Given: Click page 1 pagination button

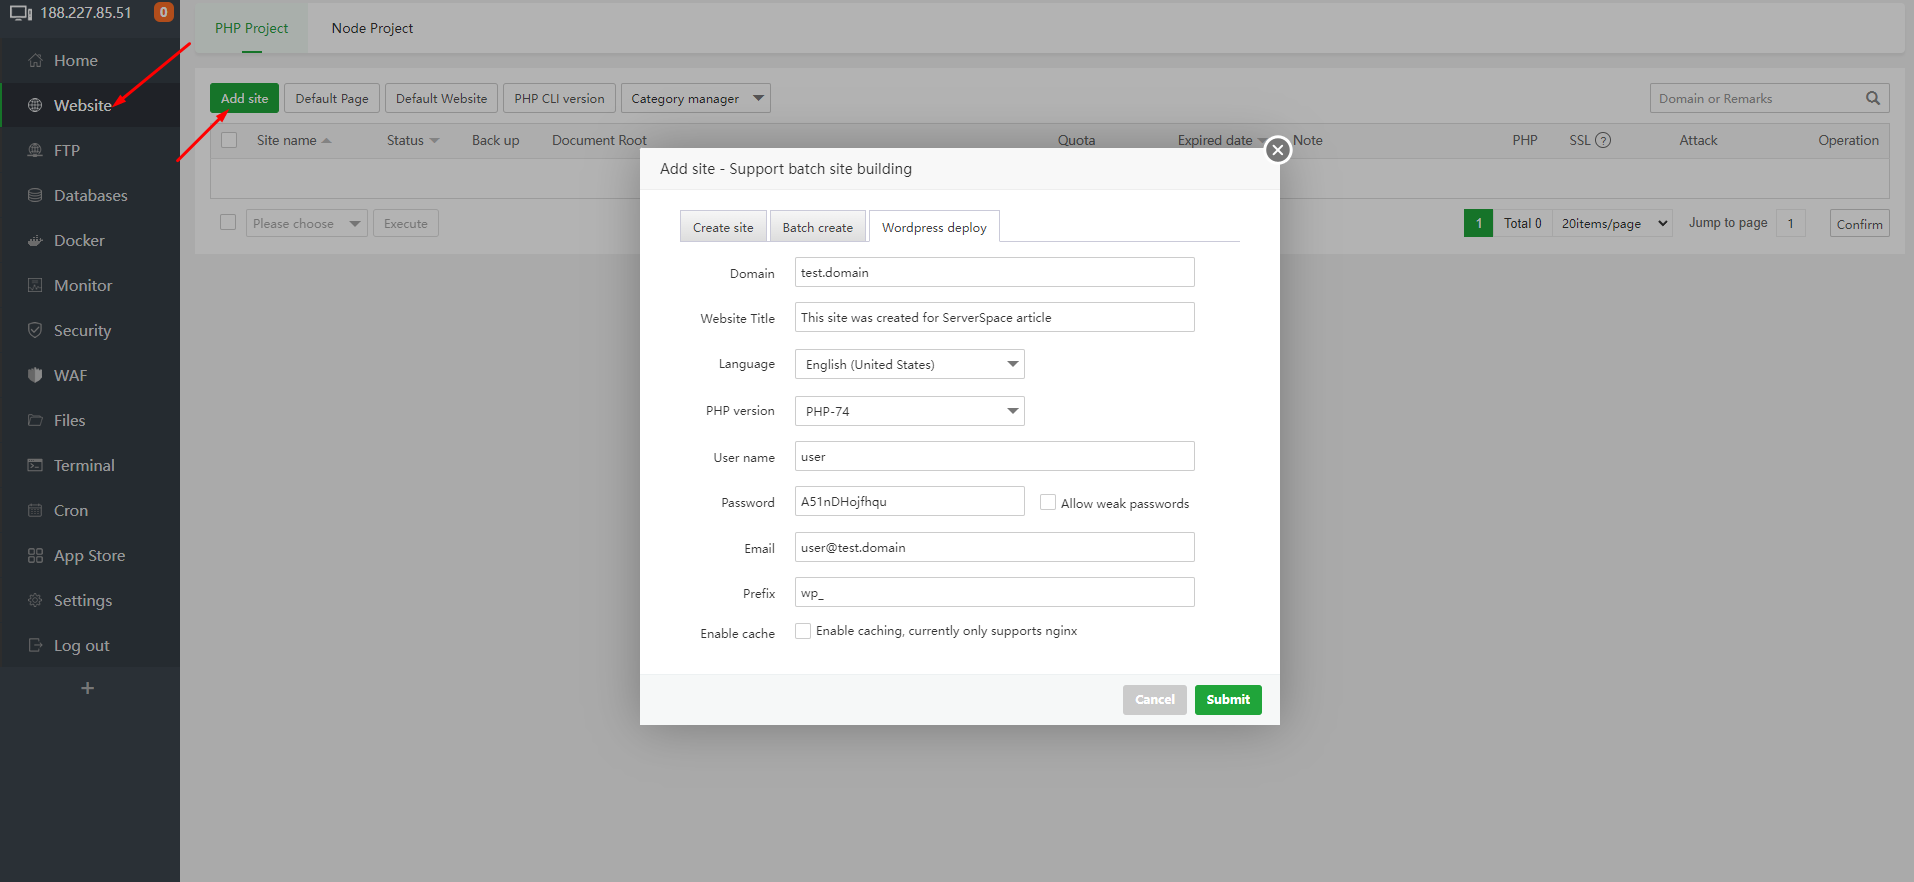Looking at the screenshot, I should point(1478,223).
